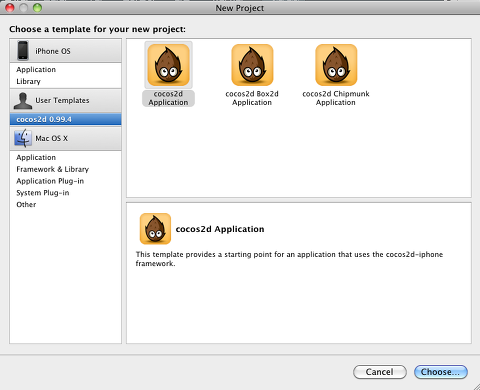Select cocos2d 0.99.4 in the sidebar
Image resolution: width=480 pixels, height=390 pixels.
pos(66,119)
